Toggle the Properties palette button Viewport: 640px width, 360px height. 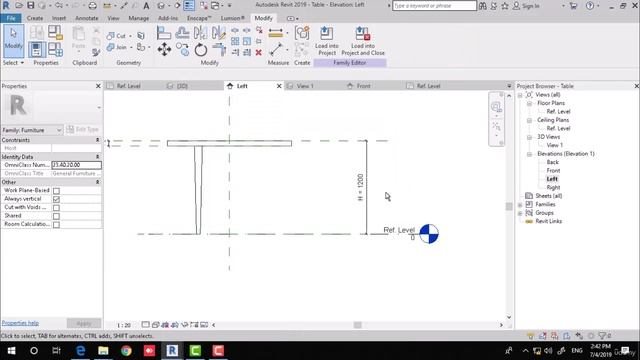point(37,49)
